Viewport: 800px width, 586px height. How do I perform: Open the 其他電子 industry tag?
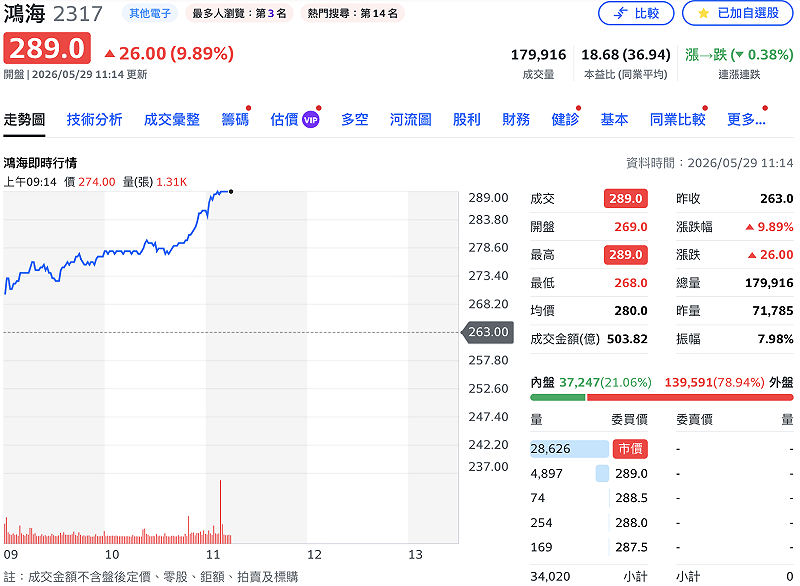click(x=150, y=13)
